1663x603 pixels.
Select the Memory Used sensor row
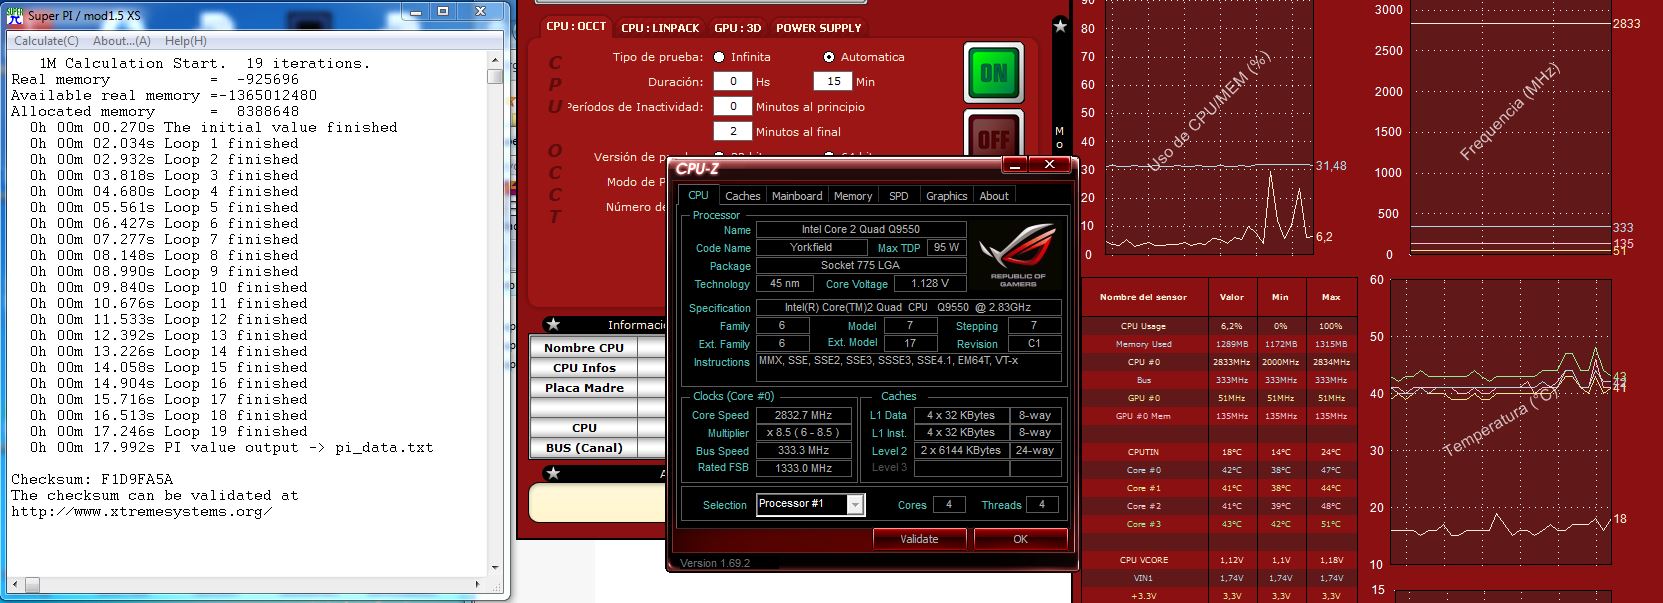point(1219,344)
